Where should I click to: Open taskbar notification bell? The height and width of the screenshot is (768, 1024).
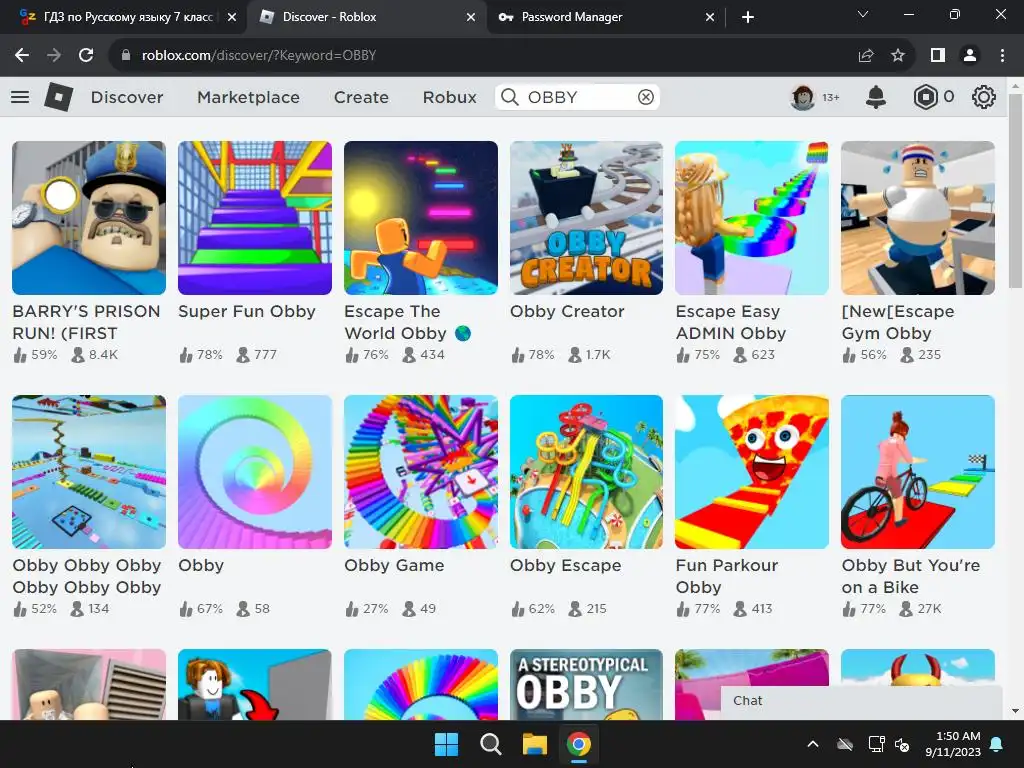click(997, 744)
